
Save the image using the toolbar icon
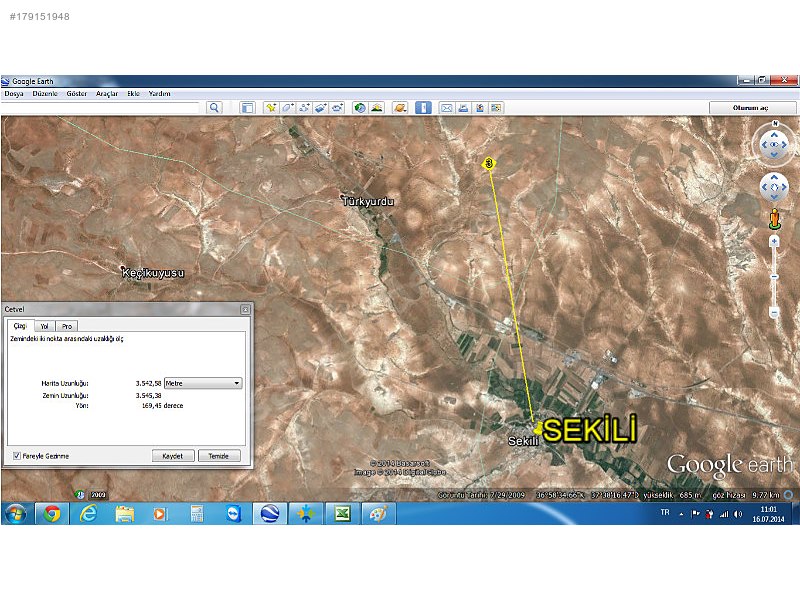[x=480, y=108]
